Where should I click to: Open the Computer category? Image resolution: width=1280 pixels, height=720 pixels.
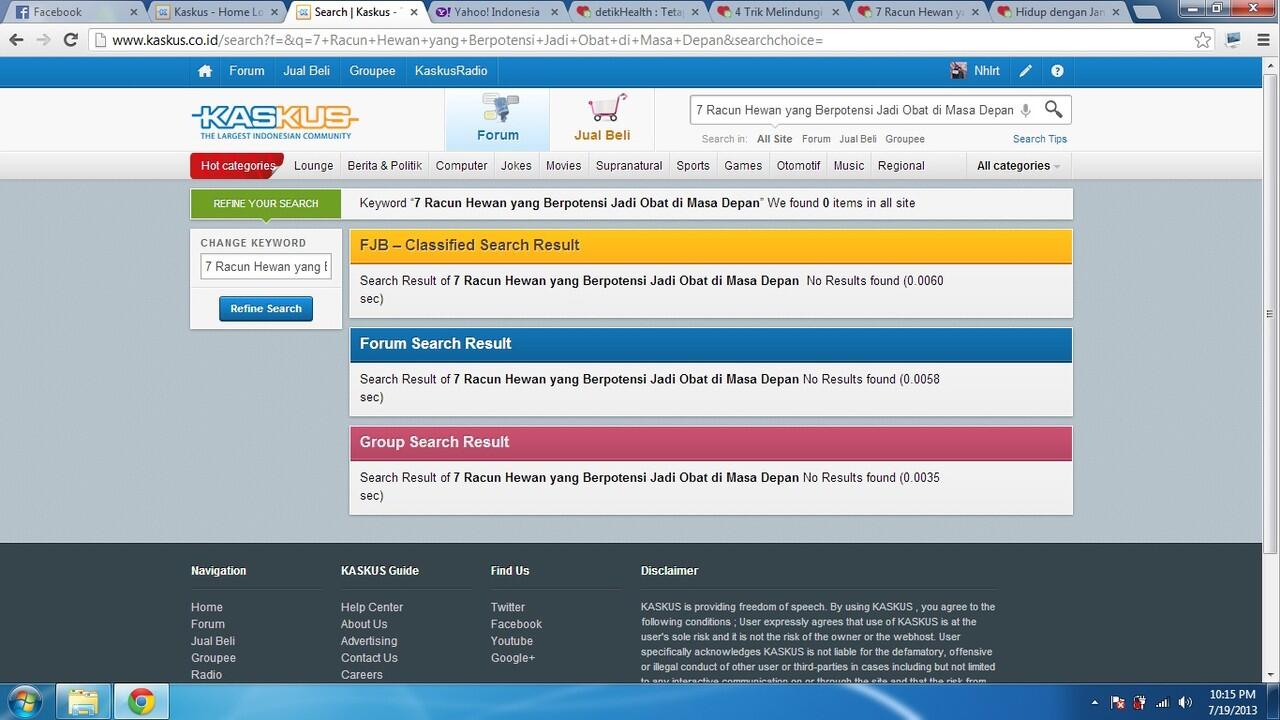coord(462,166)
